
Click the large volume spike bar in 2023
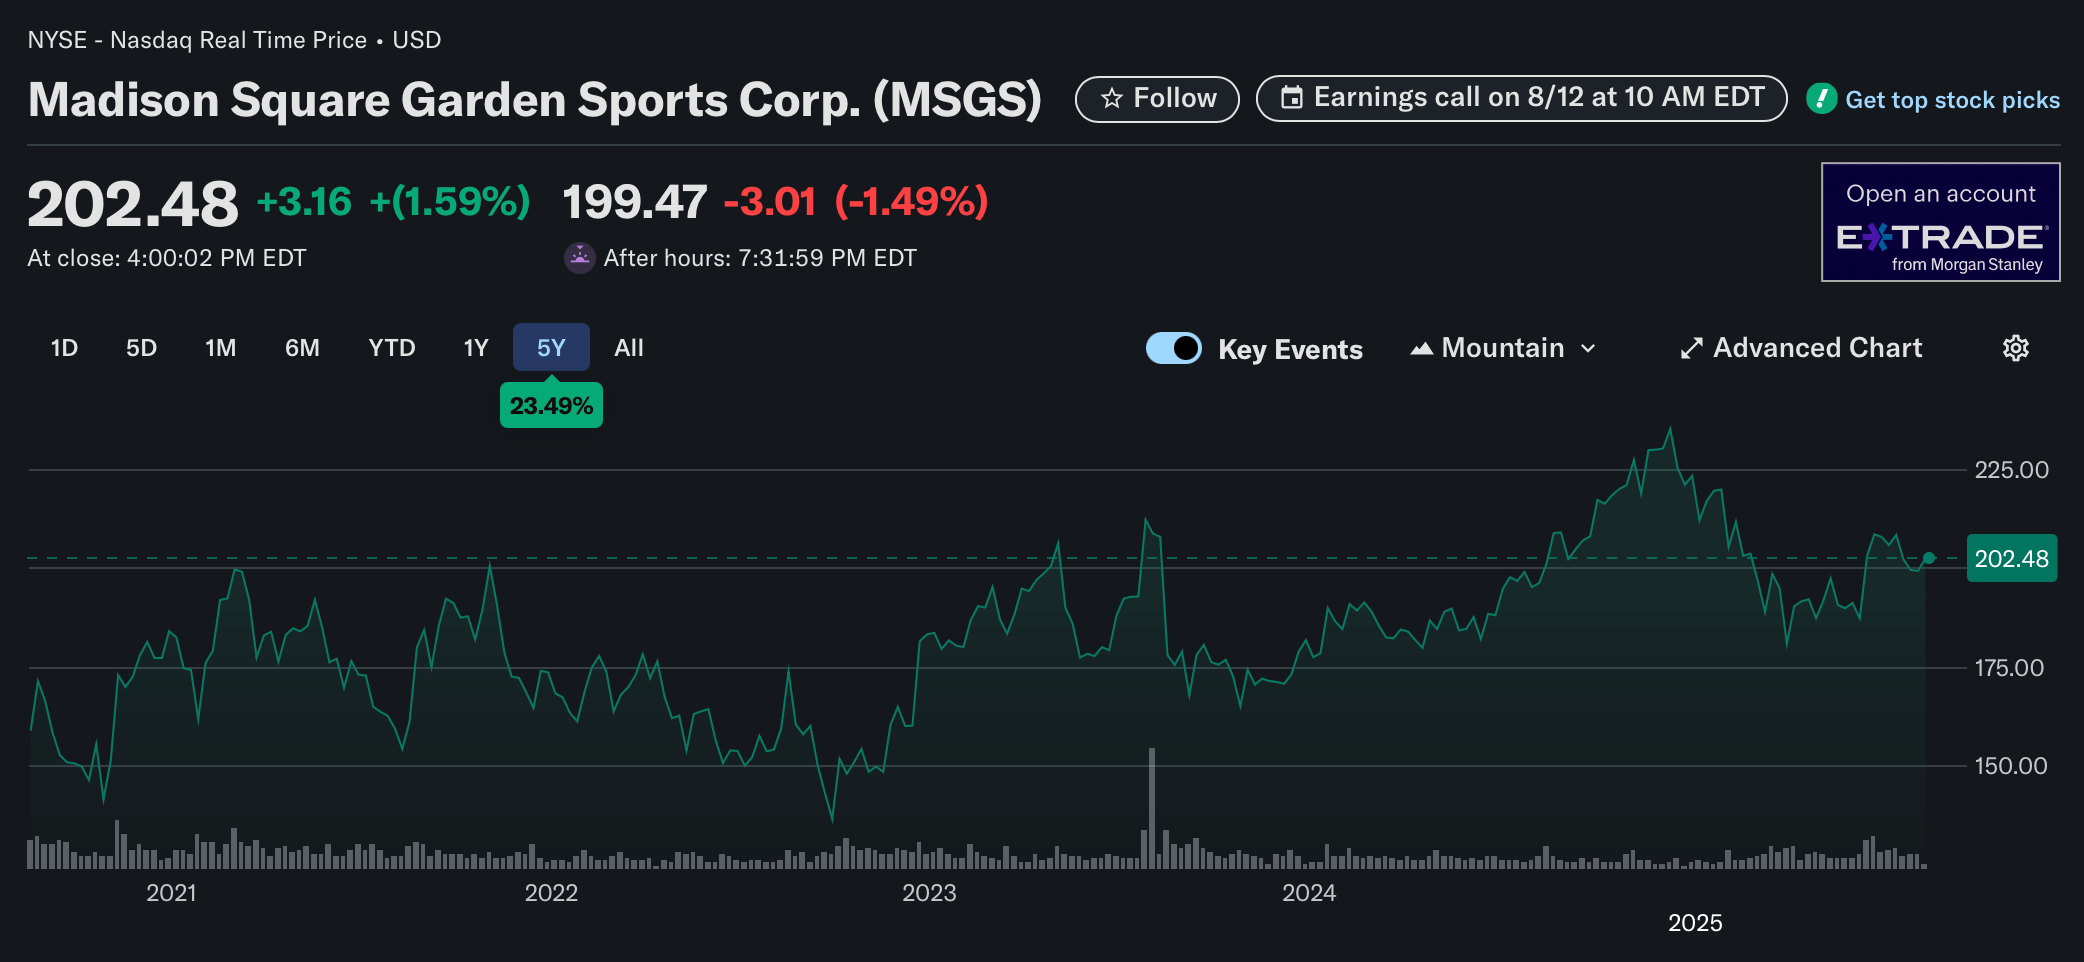(1152, 807)
